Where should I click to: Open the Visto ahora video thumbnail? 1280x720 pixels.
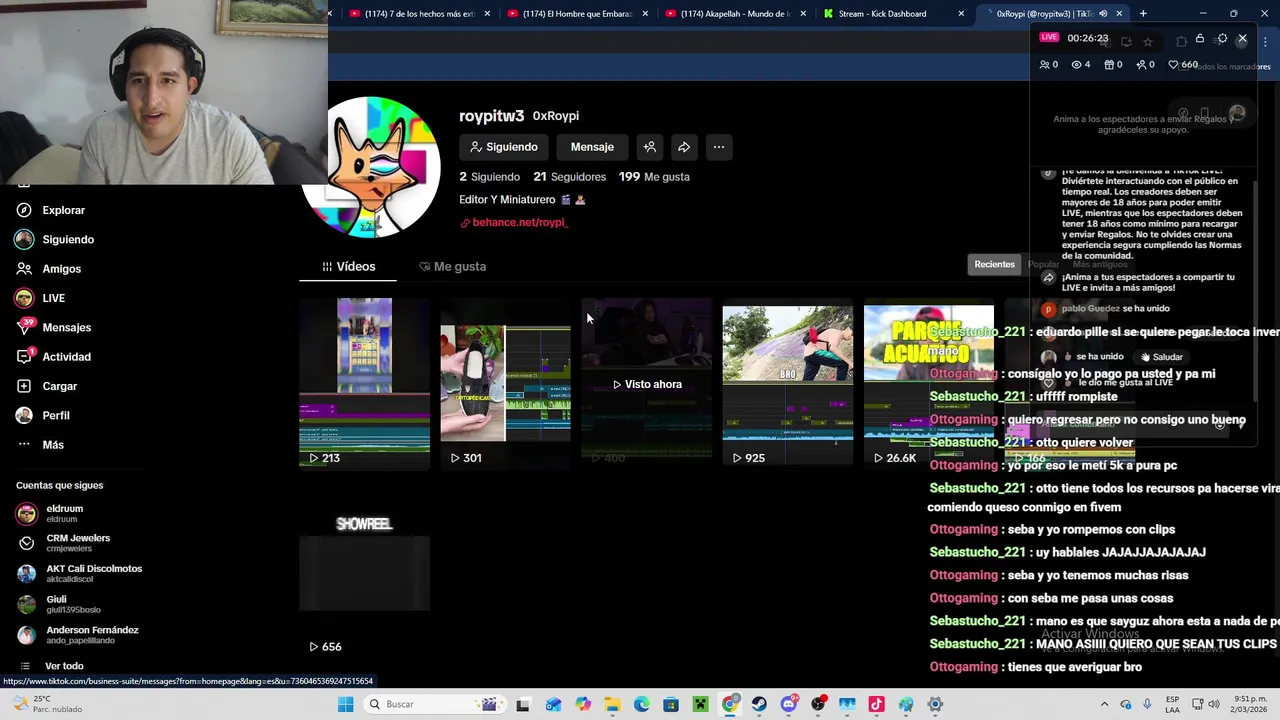point(646,383)
